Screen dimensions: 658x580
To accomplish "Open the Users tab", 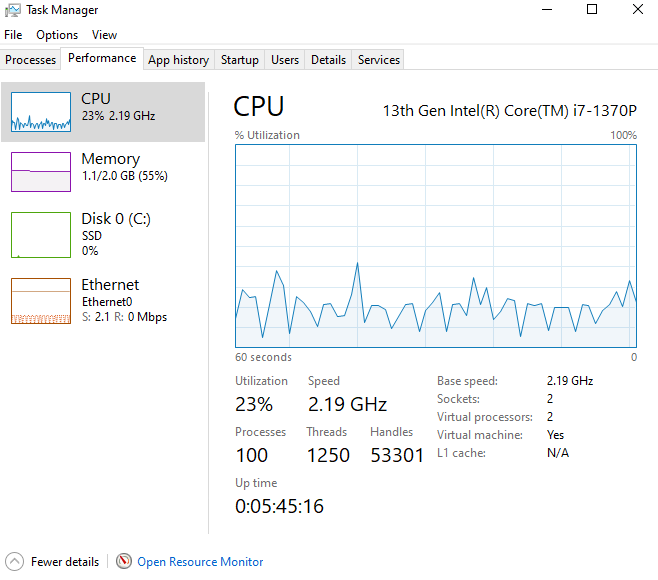I will [x=285, y=60].
